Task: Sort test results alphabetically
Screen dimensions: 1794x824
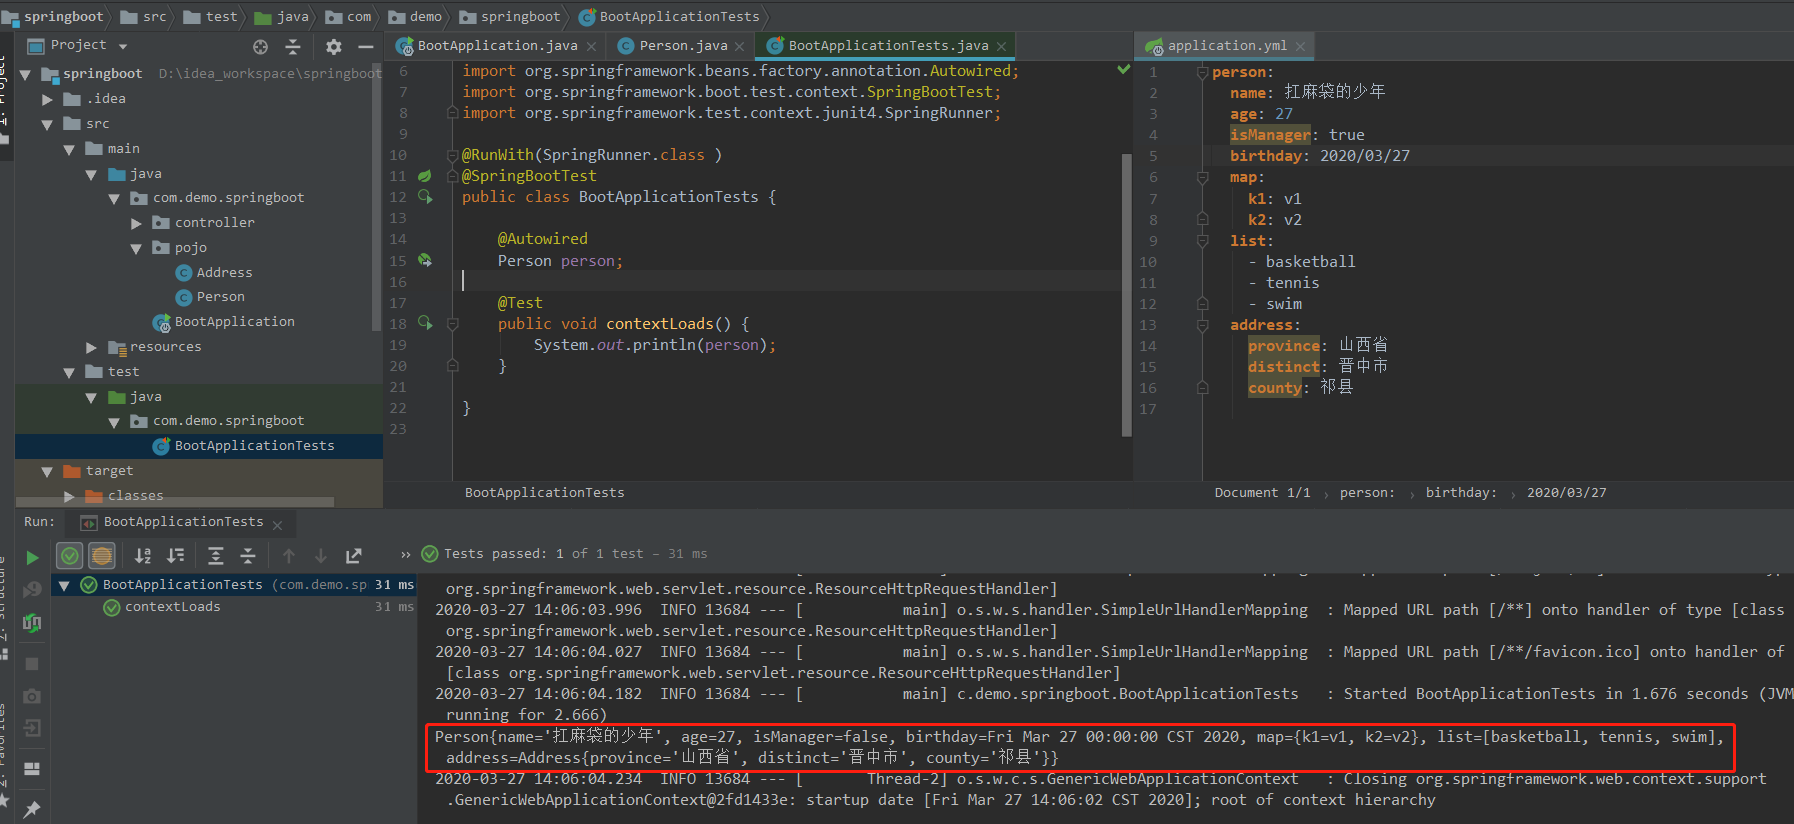Action: coord(143,555)
